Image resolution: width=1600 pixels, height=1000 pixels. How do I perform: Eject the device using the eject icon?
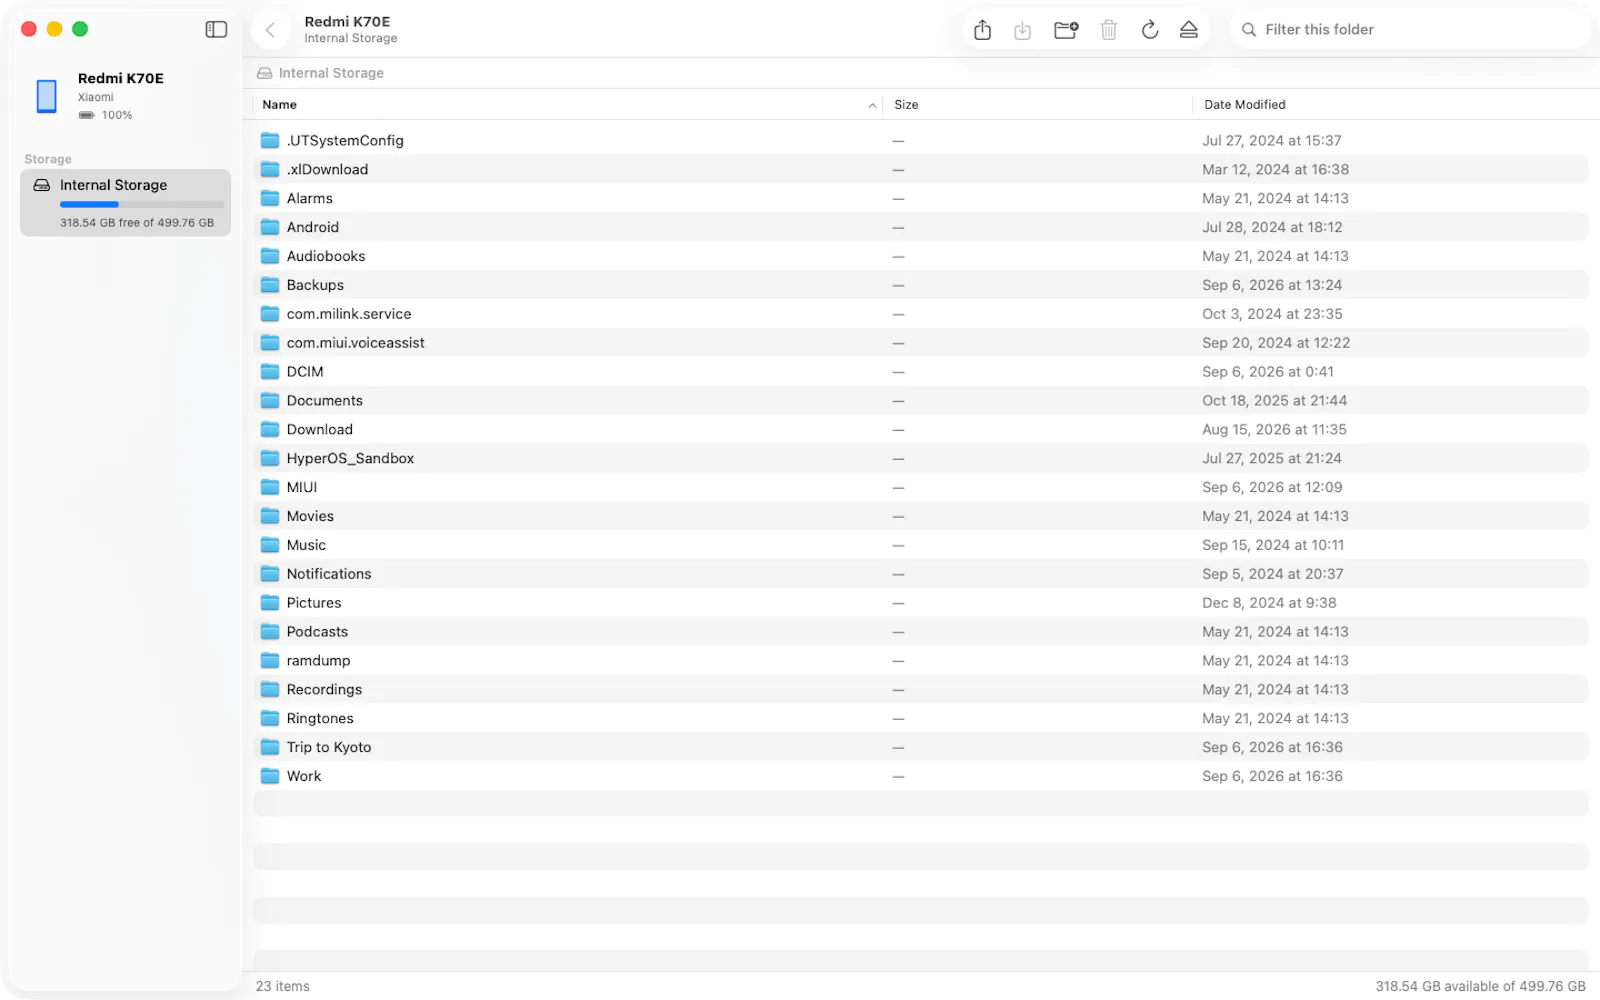(x=1188, y=30)
